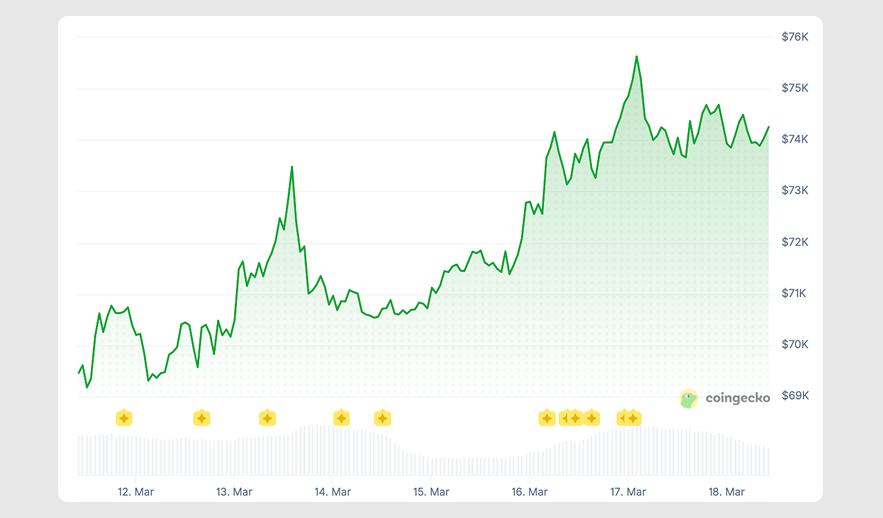Open the event marker just before 13 Mar
Viewport: 883px width, 518px height.
(201, 418)
